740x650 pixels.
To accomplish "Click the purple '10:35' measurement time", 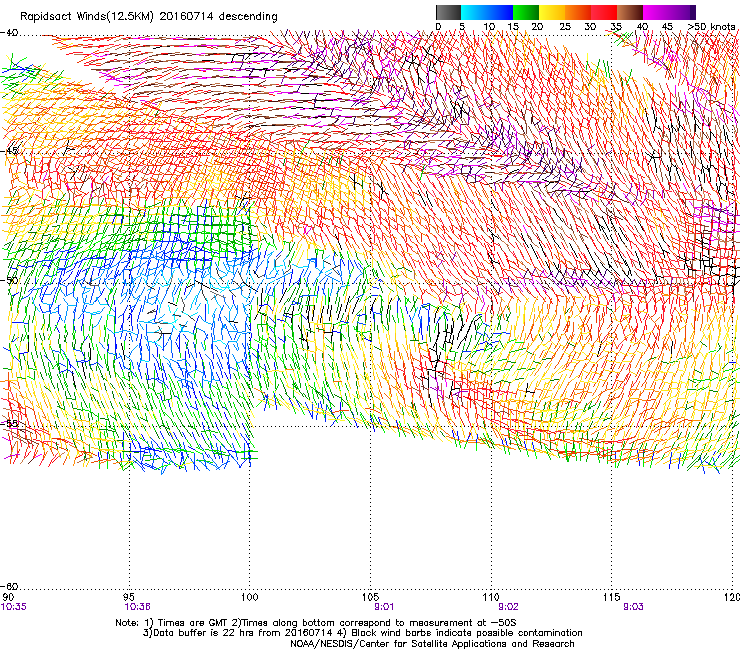I will (x=14, y=607).
